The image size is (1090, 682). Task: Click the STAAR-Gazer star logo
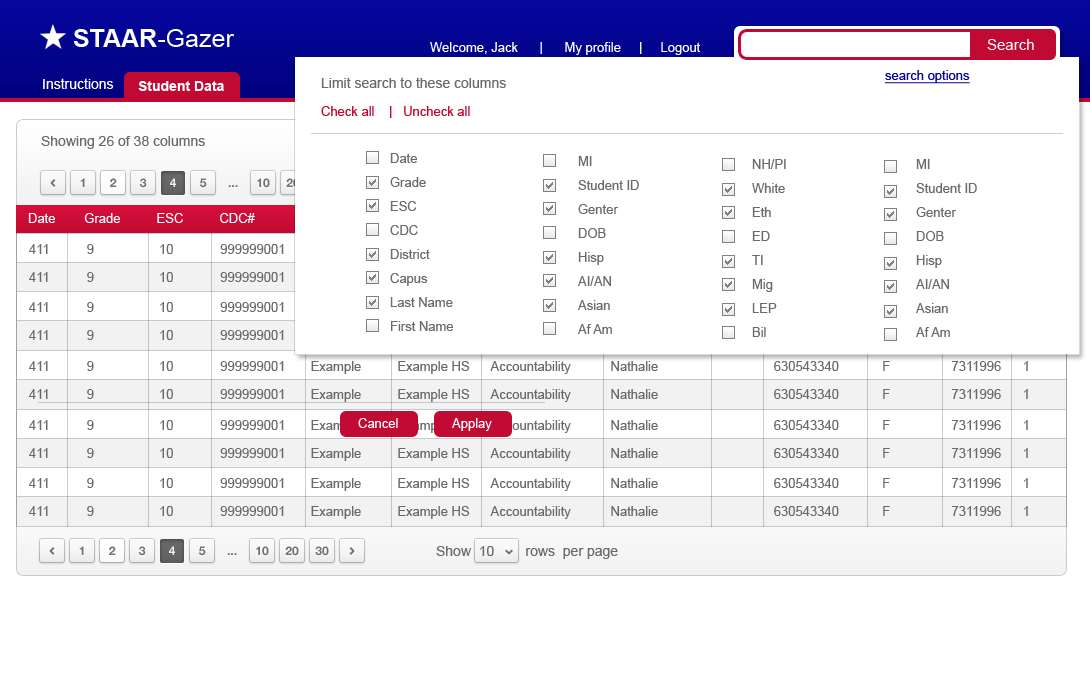coord(53,38)
